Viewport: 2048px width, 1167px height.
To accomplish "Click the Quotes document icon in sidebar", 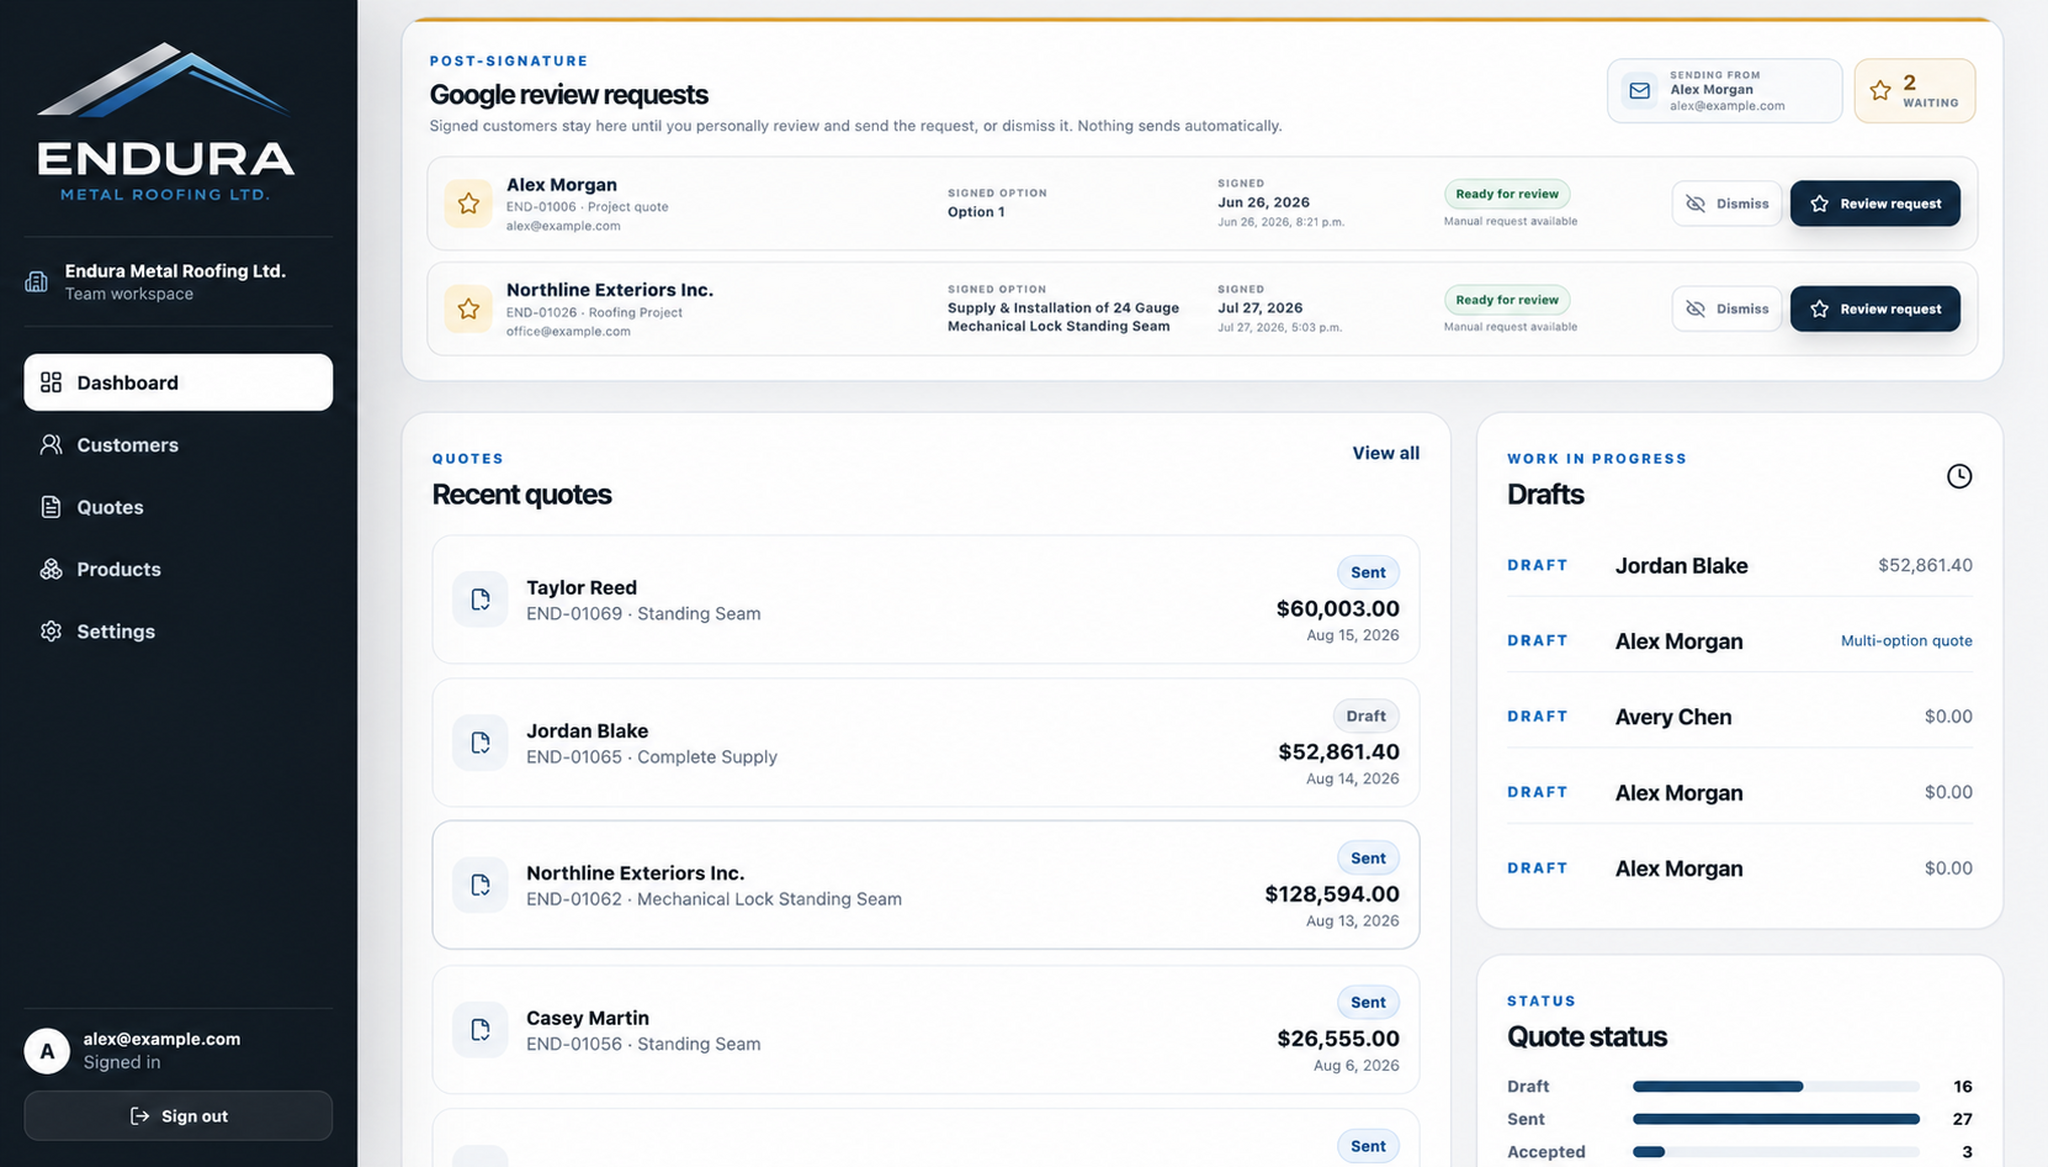I will pos(51,507).
